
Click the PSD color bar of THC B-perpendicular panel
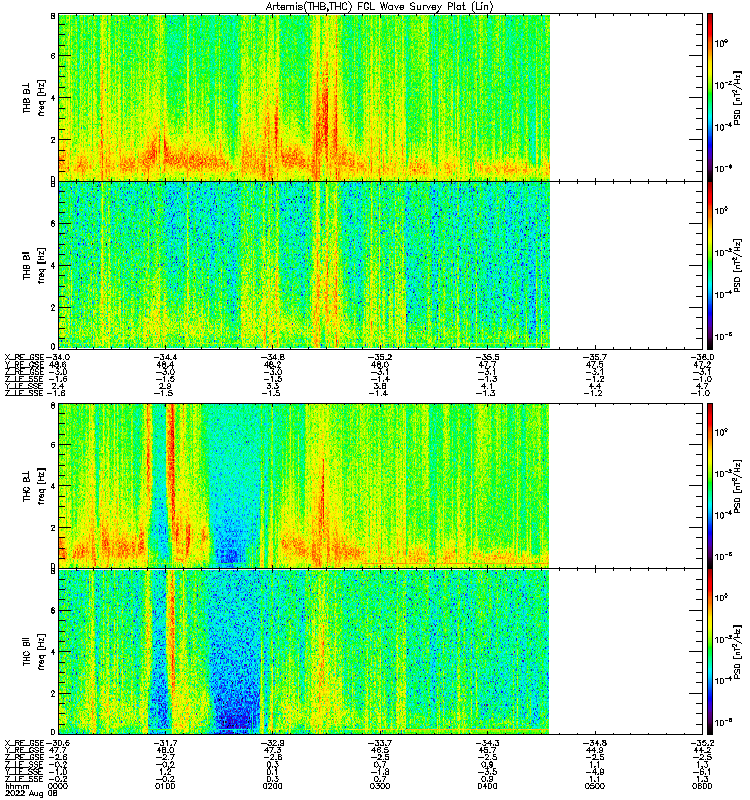click(710, 485)
